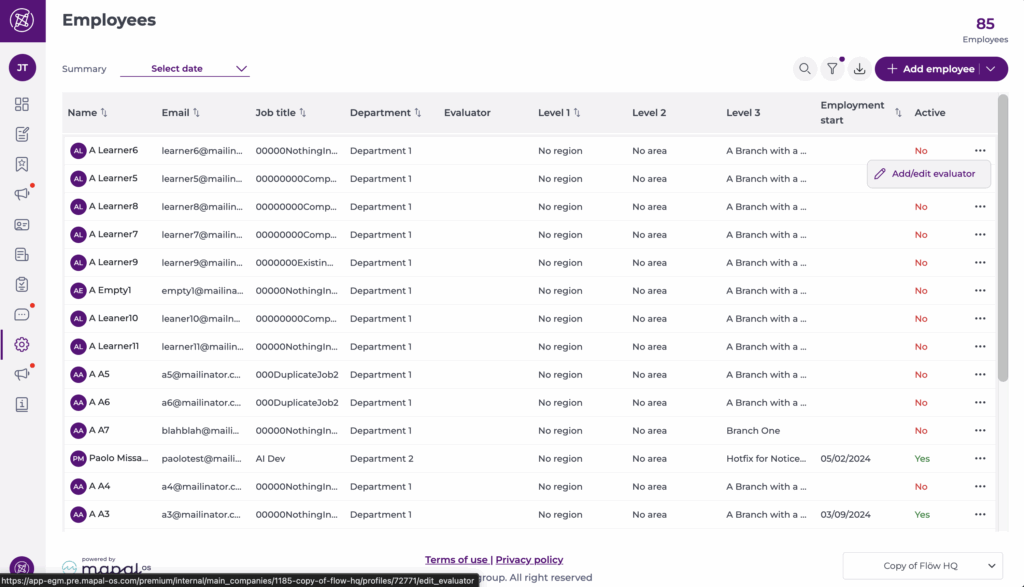Open the Terms of use link
This screenshot has height=587, width=1024.
(x=456, y=560)
